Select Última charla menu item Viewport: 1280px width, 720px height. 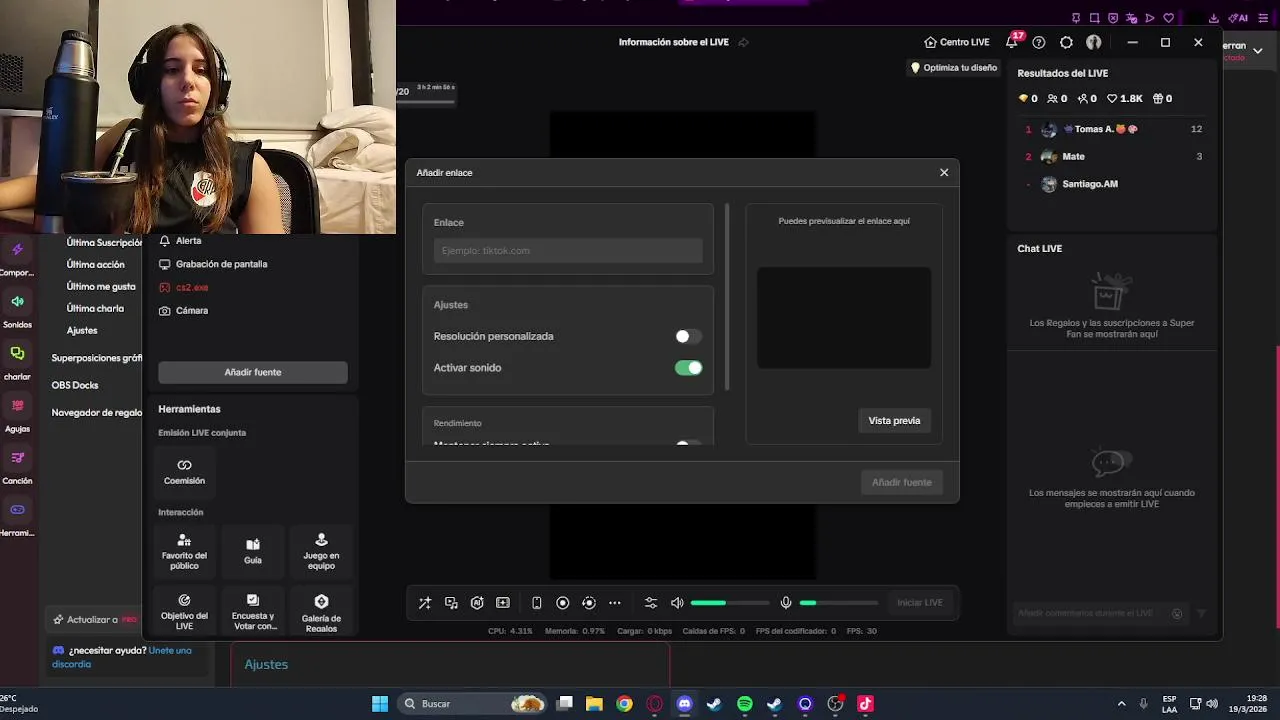(x=95, y=308)
